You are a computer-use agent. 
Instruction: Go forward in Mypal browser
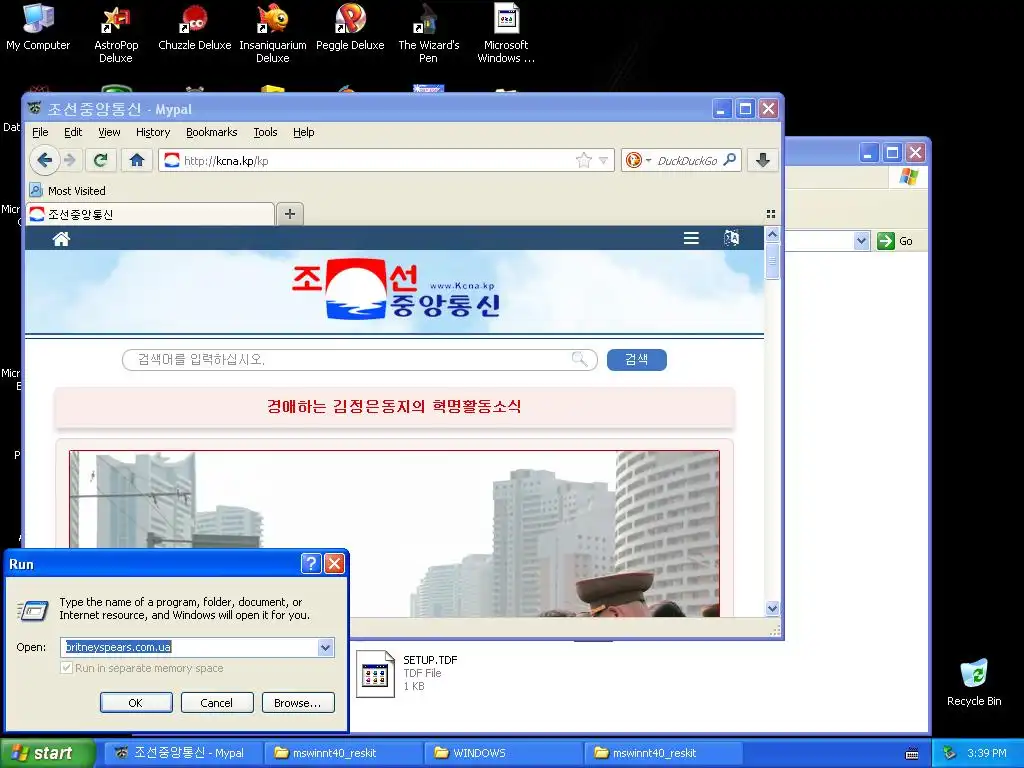click(x=70, y=160)
